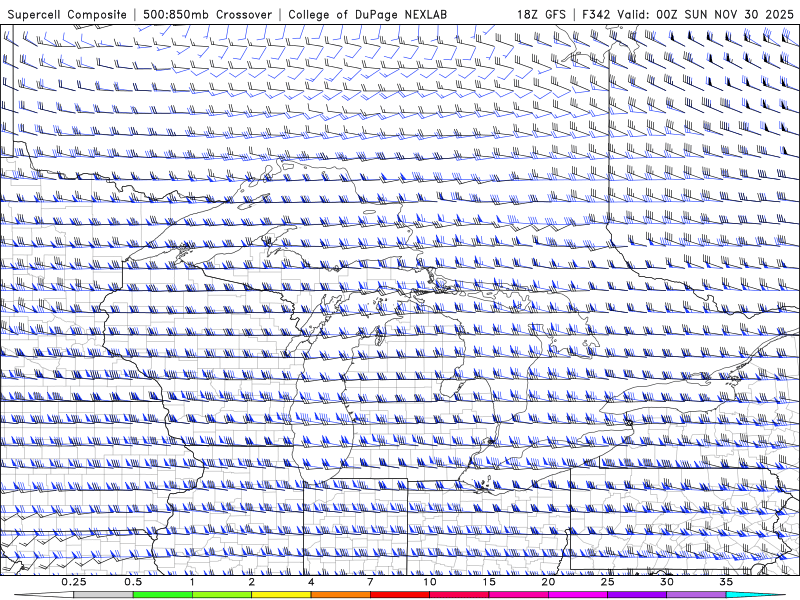The width and height of the screenshot is (800, 600).
Task: Click the 4 legend scale label
Action: [x=311, y=582]
